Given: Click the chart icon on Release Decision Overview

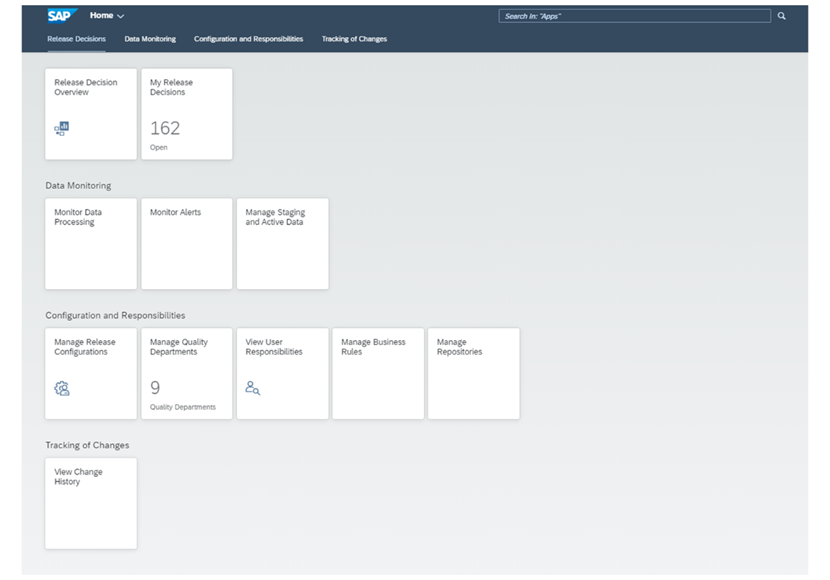Looking at the screenshot, I should pyautogui.click(x=60, y=128).
